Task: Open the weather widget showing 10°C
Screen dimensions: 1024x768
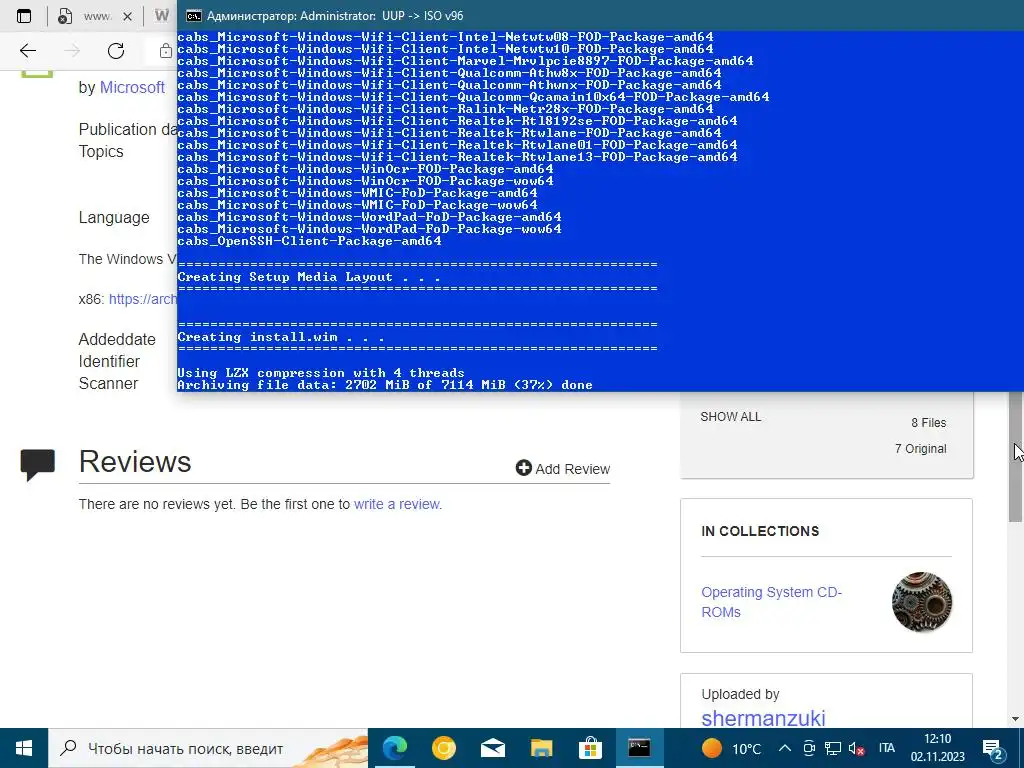Action: click(731, 748)
